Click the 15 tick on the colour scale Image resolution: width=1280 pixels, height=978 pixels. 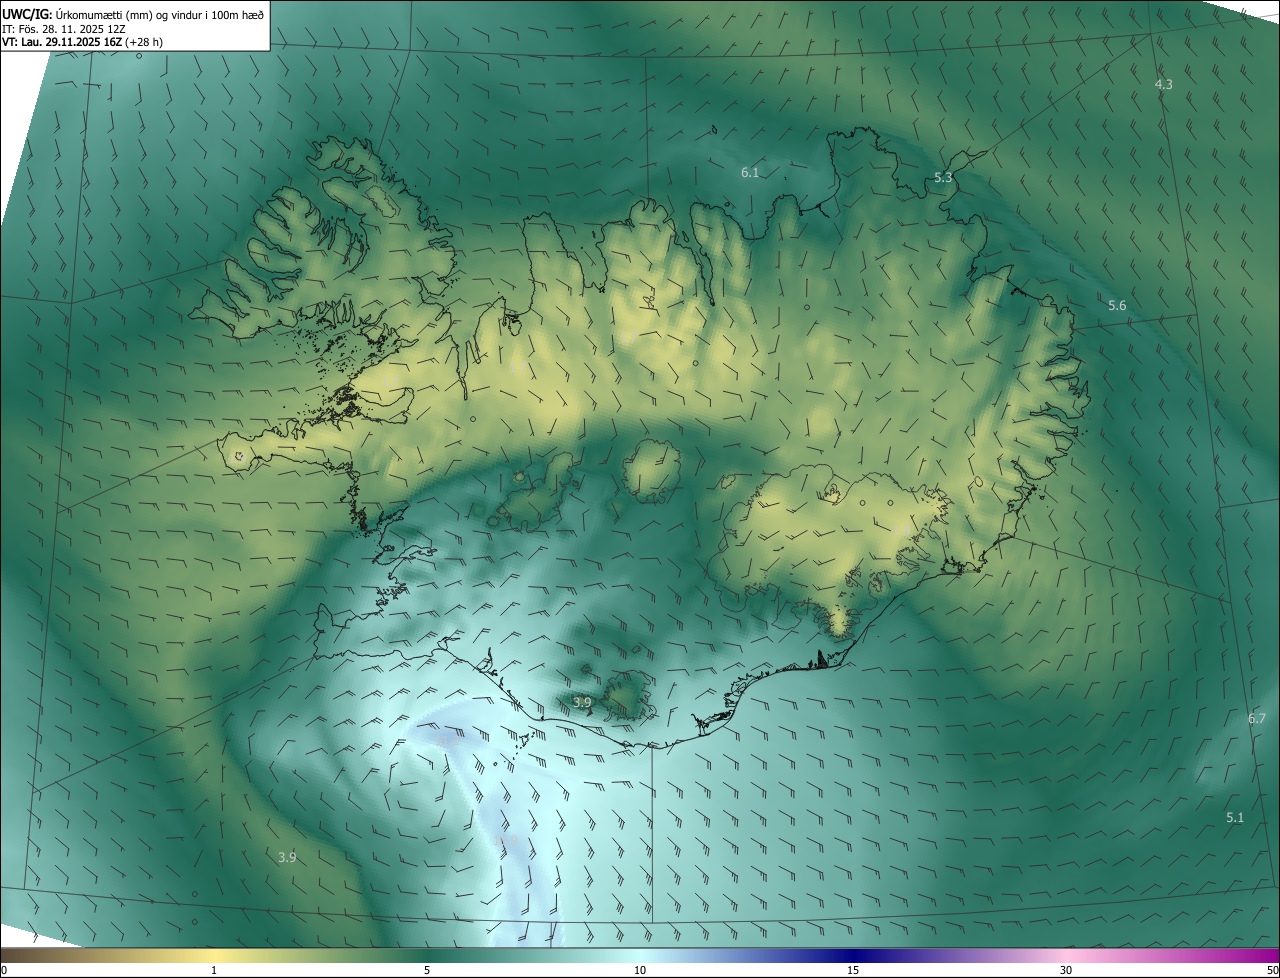pos(853,971)
